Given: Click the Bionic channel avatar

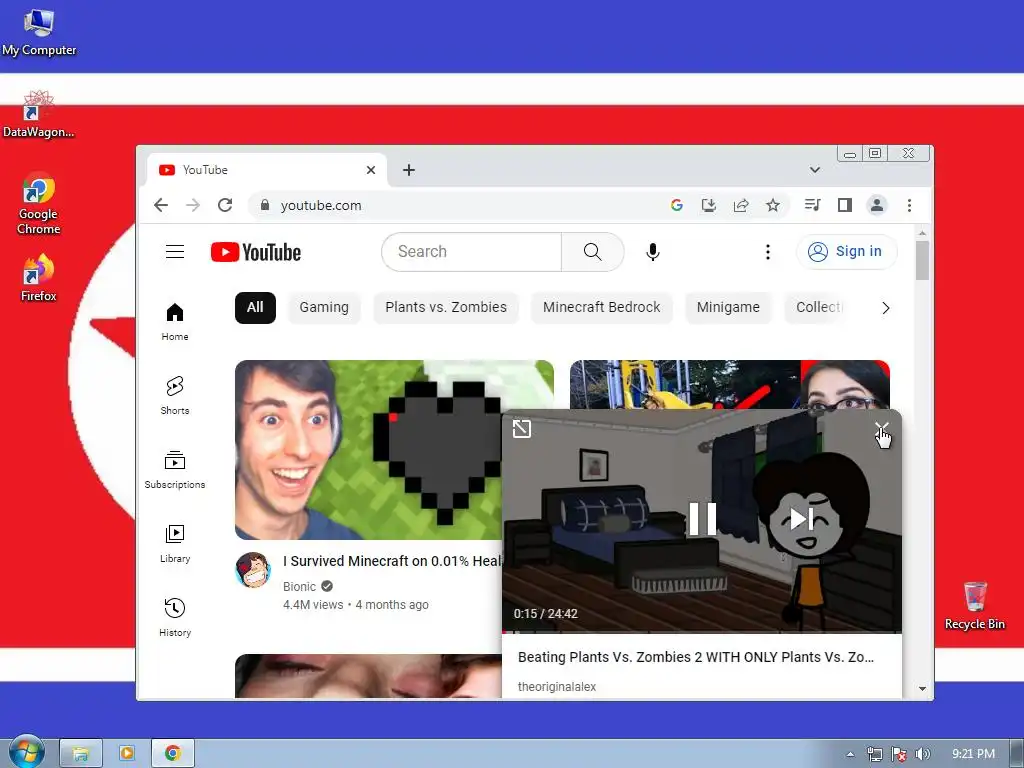Looking at the screenshot, I should coord(253,570).
